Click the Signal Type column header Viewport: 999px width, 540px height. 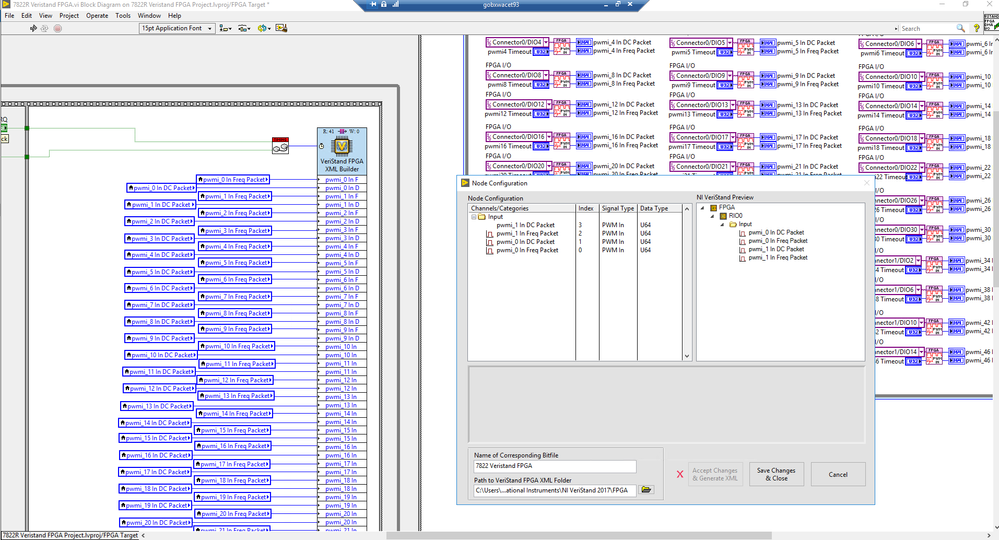[618, 208]
